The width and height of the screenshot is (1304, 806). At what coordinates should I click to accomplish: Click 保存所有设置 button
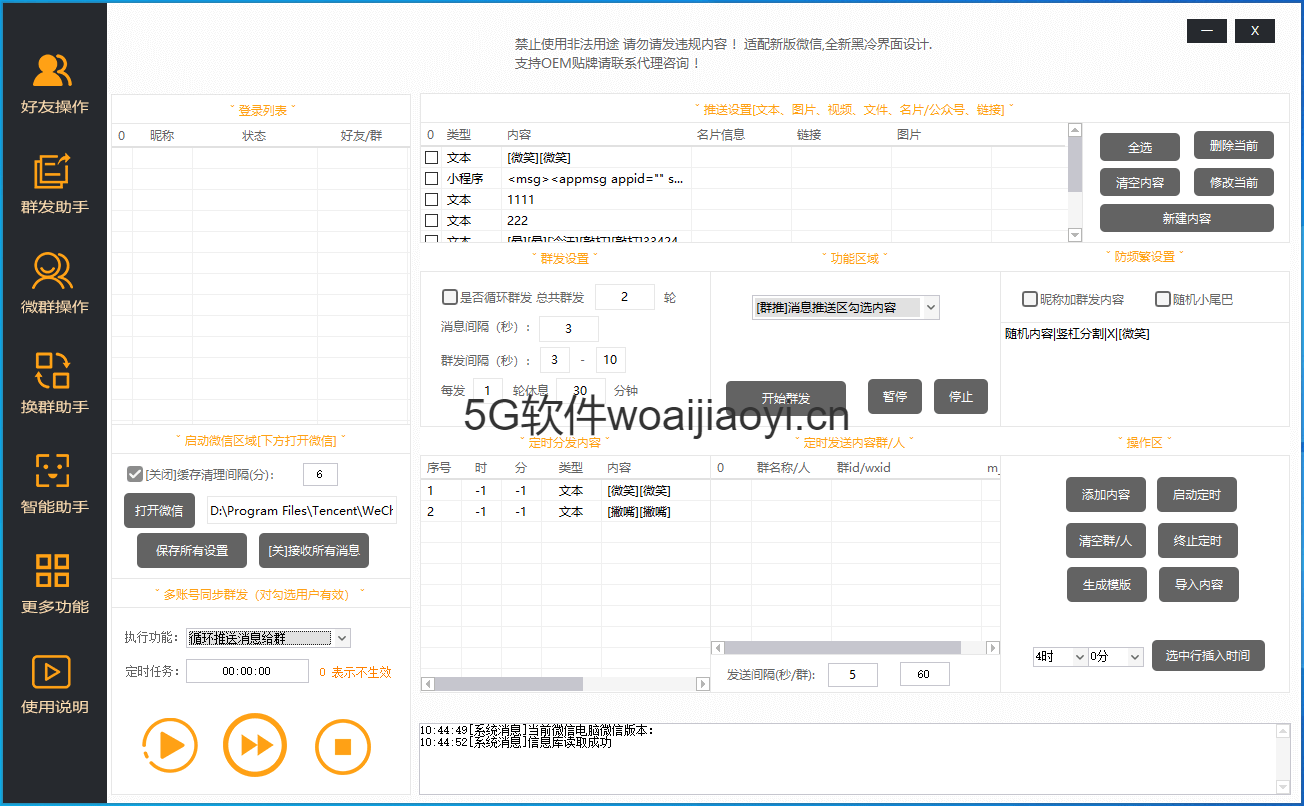point(192,550)
